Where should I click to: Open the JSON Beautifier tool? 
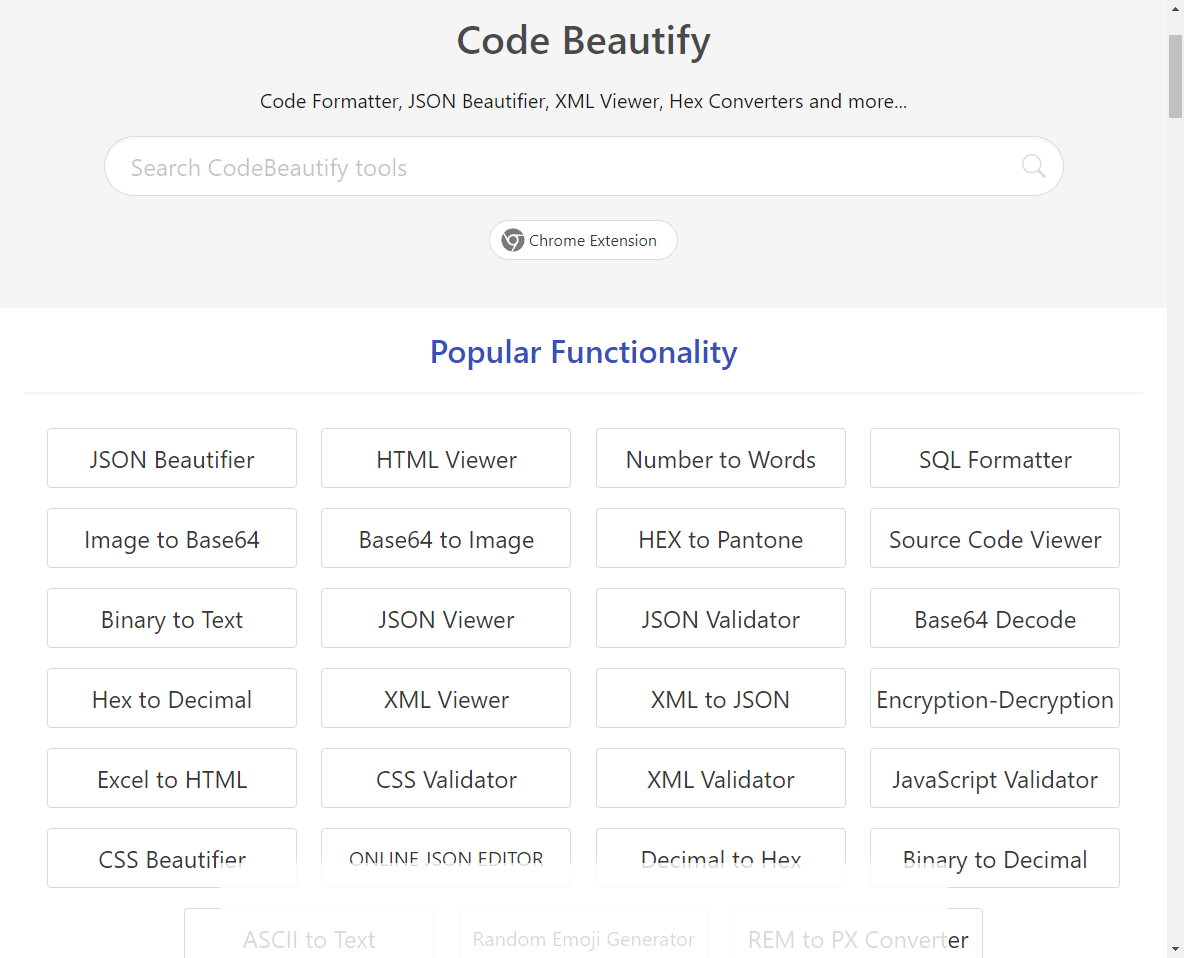172,459
